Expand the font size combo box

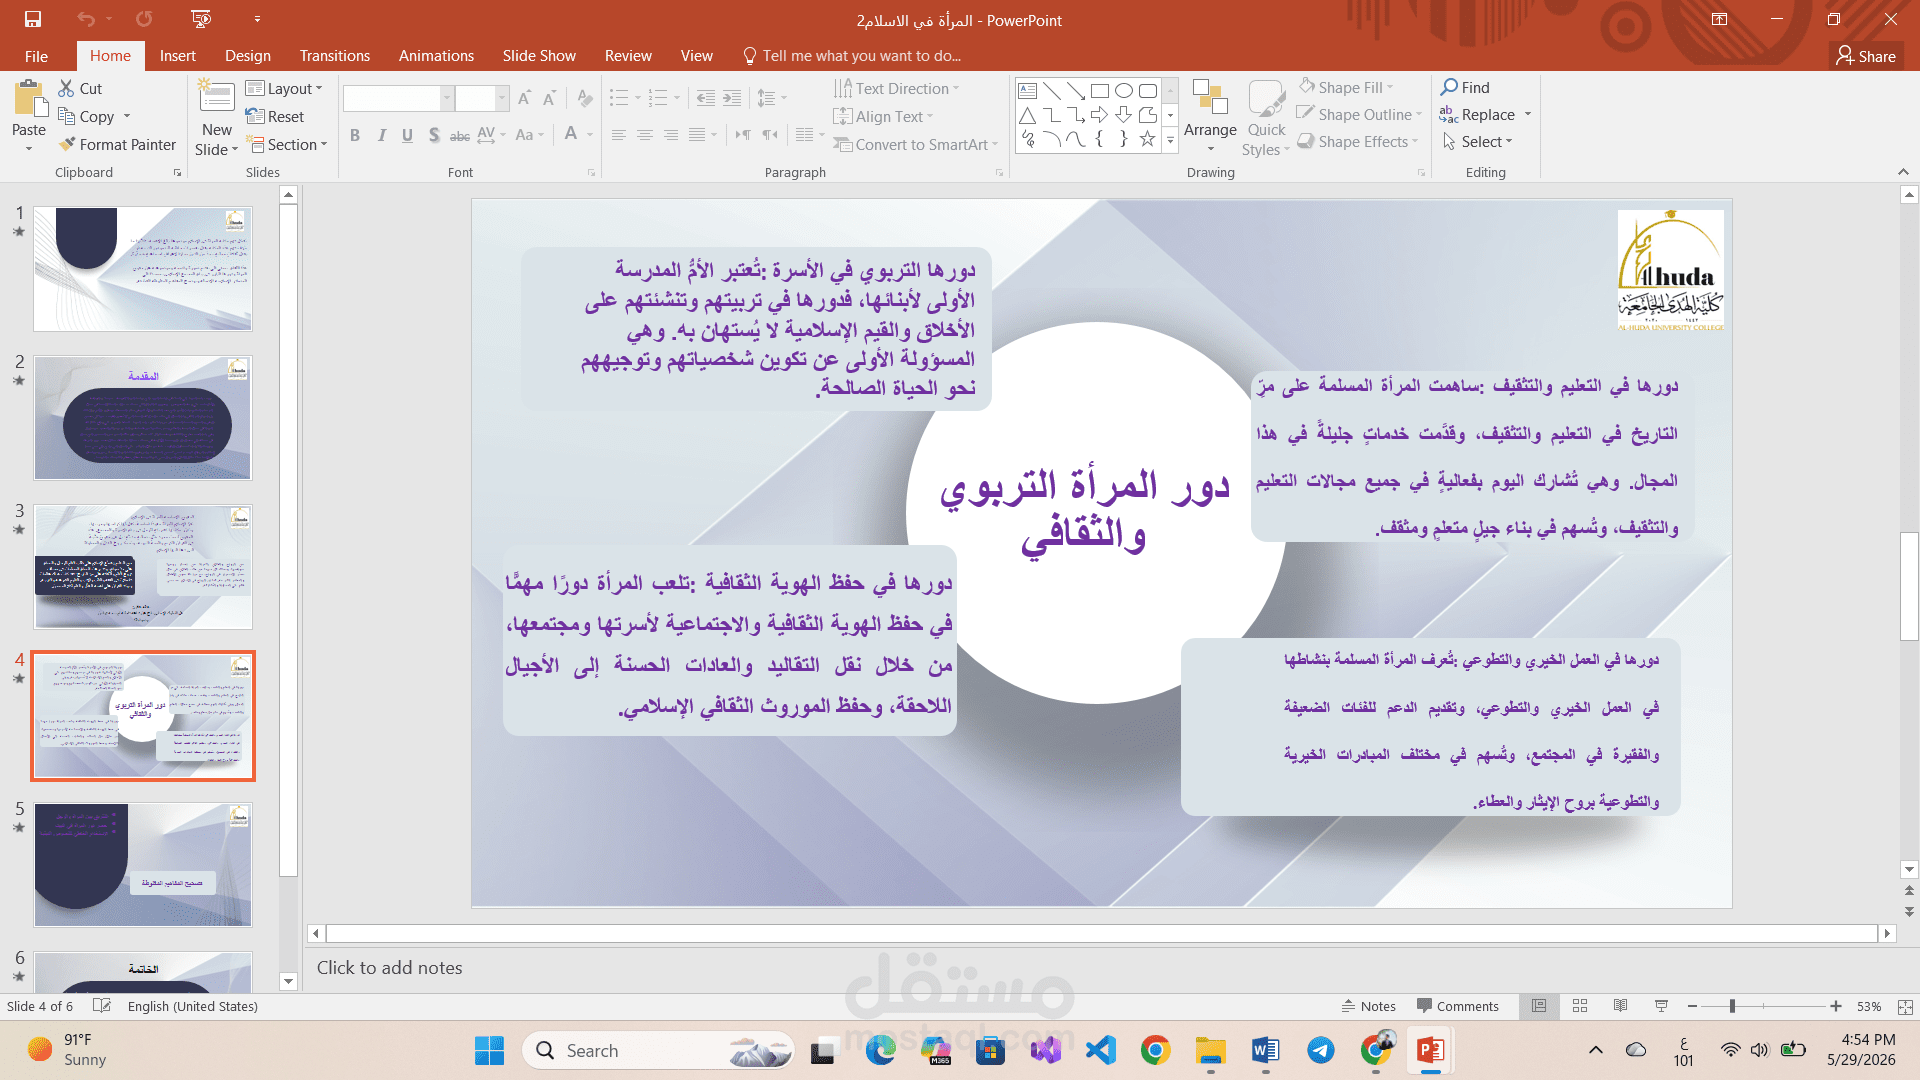coord(502,98)
